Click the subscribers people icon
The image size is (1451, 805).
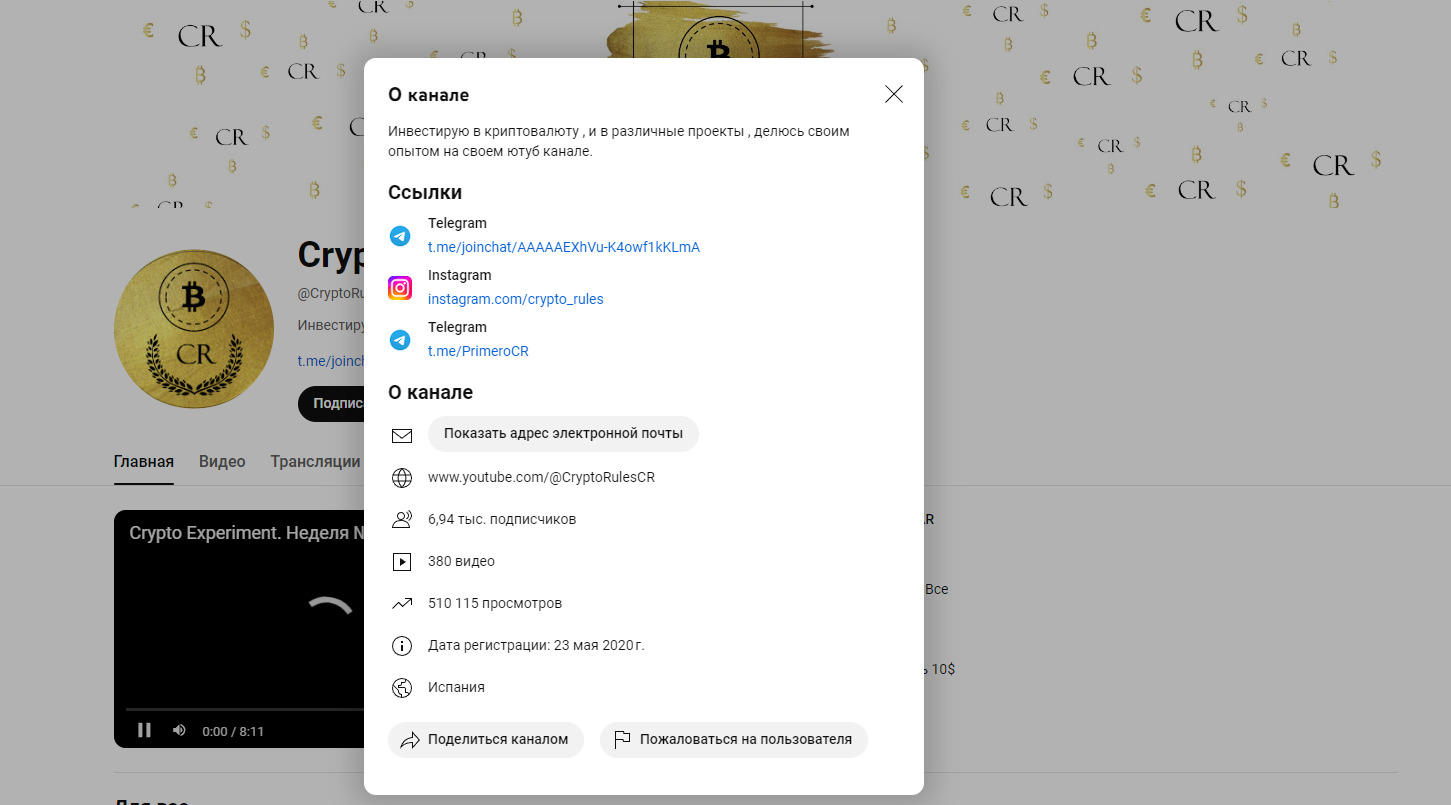tap(402, 520)
